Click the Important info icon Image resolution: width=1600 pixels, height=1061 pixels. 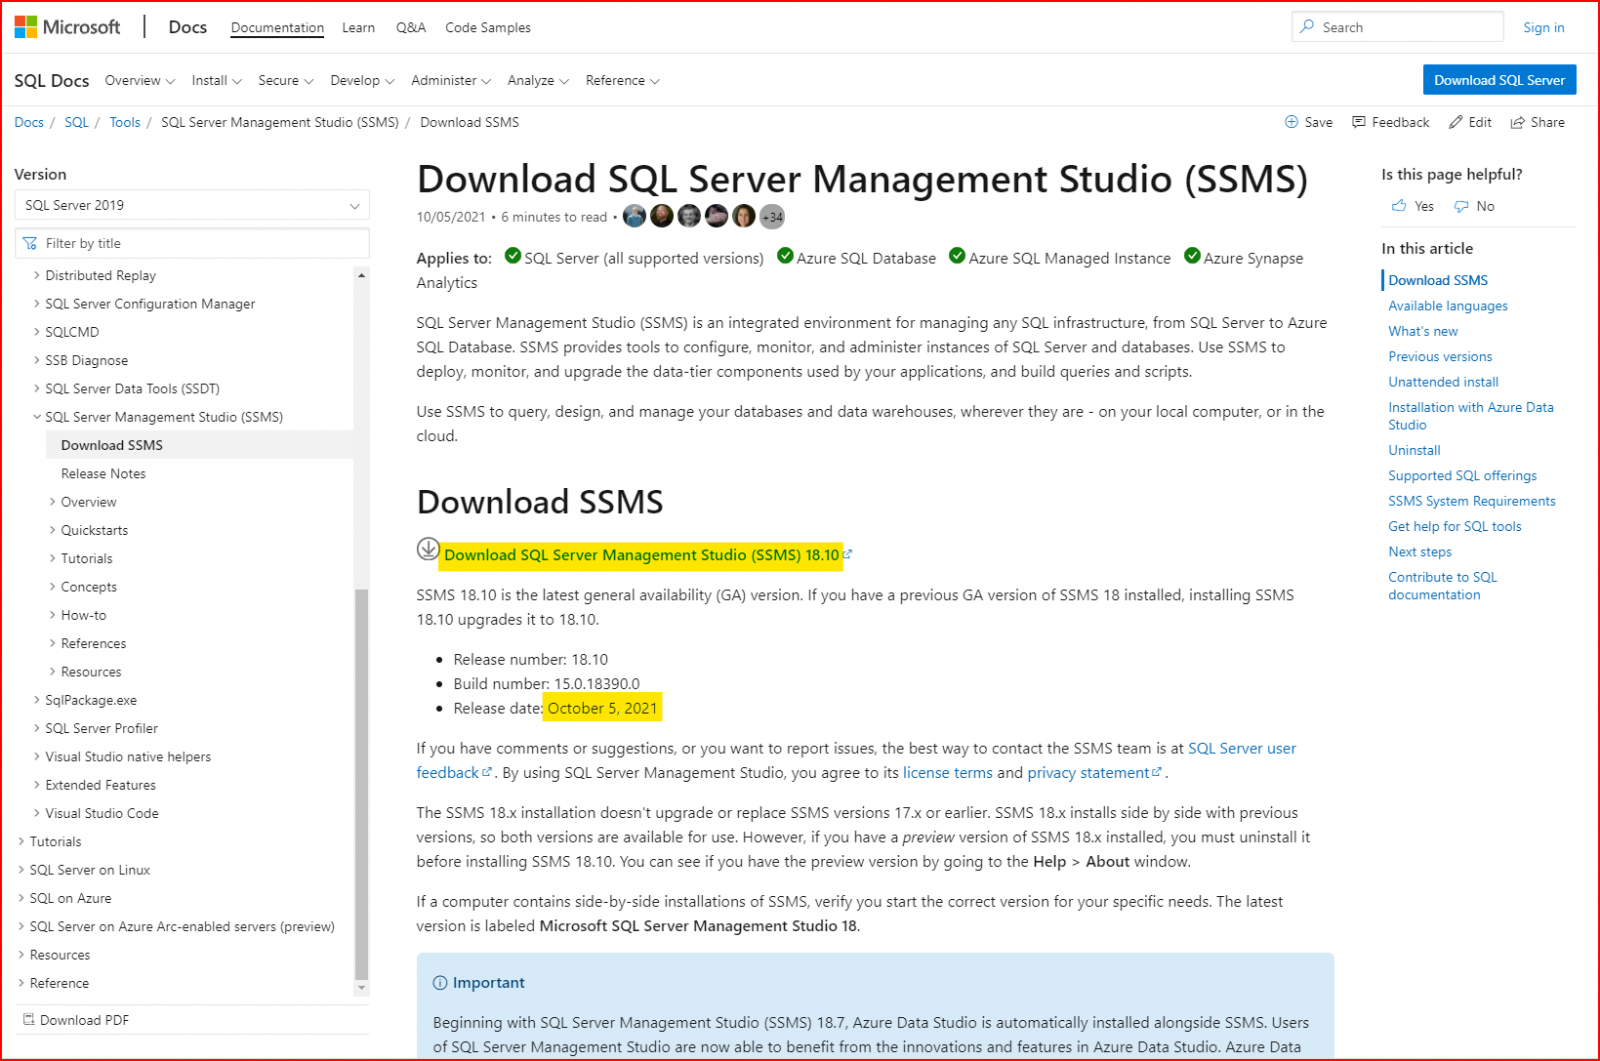(x=440, y=983)
